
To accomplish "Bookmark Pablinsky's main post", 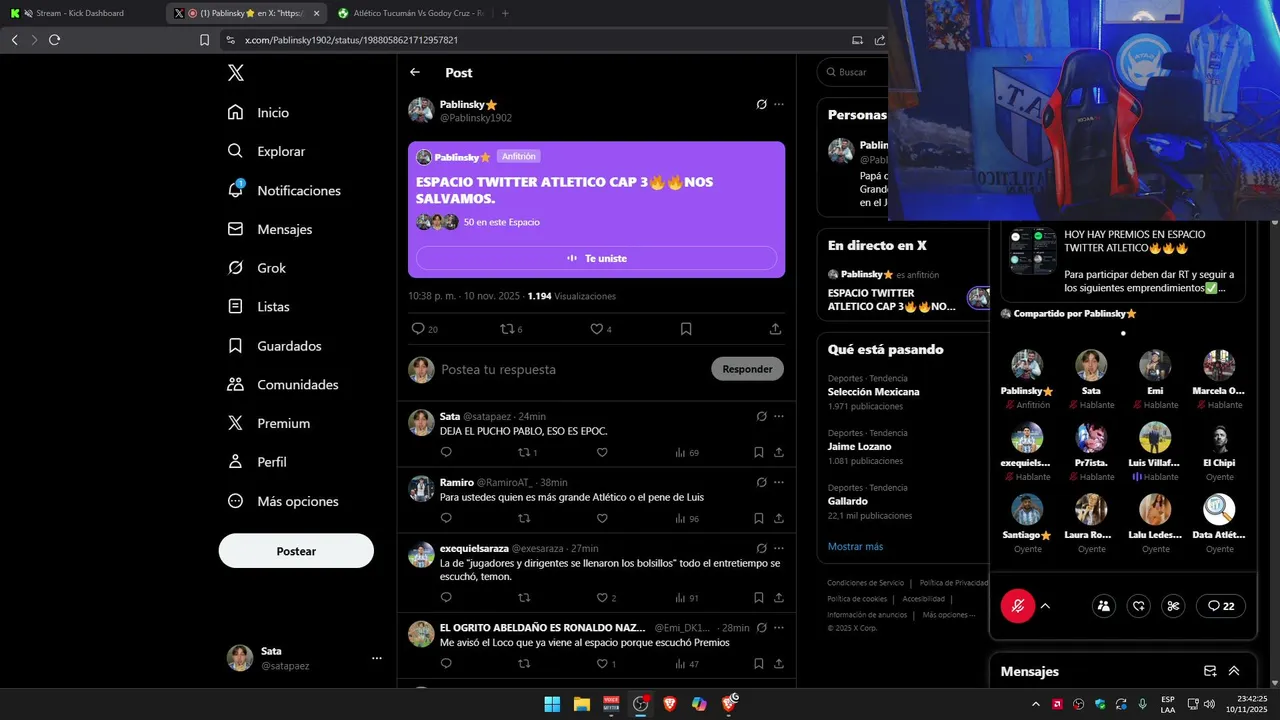I will (x=686, y=328).
